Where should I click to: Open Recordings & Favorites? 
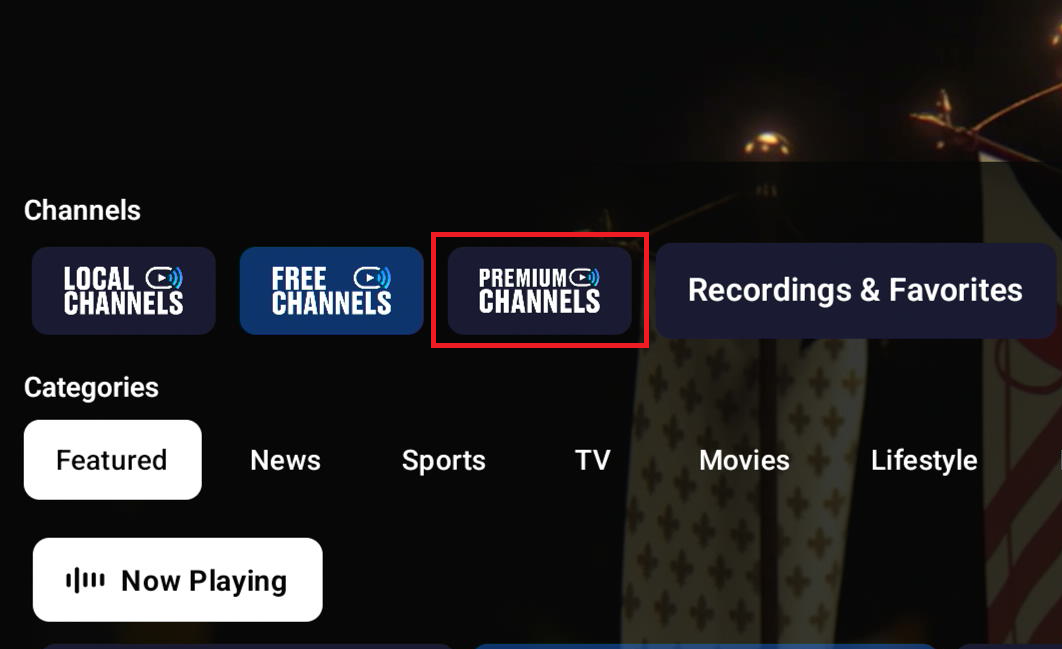855,291
